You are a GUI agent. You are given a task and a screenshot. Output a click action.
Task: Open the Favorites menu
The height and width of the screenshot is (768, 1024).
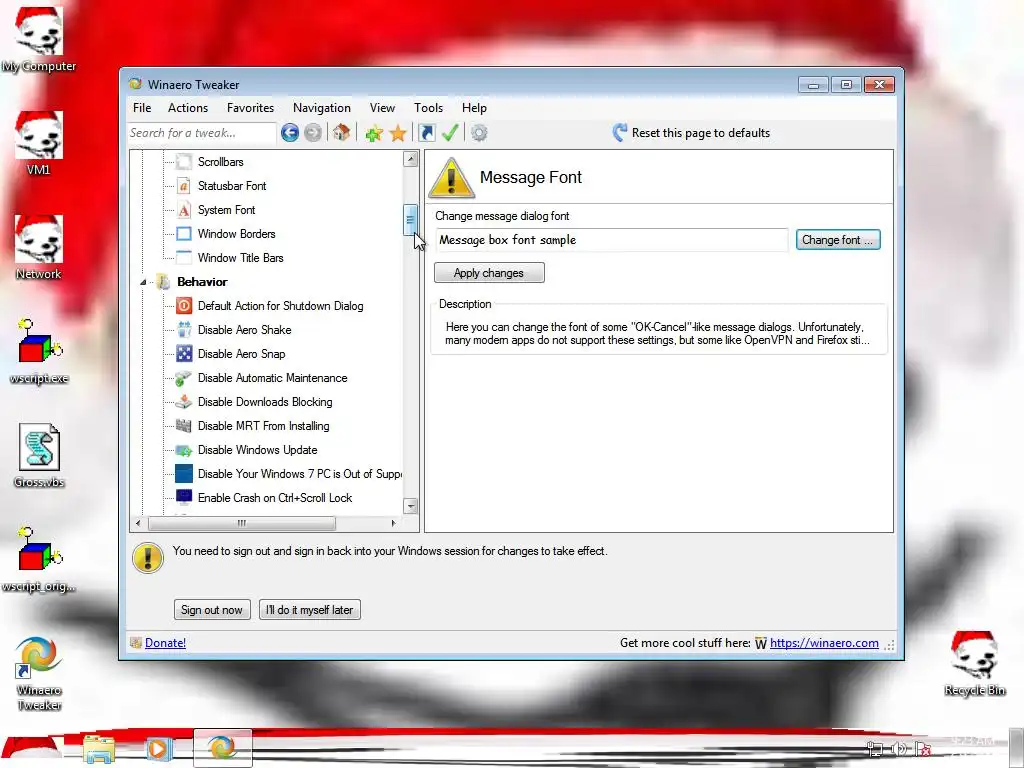[250, 108]
